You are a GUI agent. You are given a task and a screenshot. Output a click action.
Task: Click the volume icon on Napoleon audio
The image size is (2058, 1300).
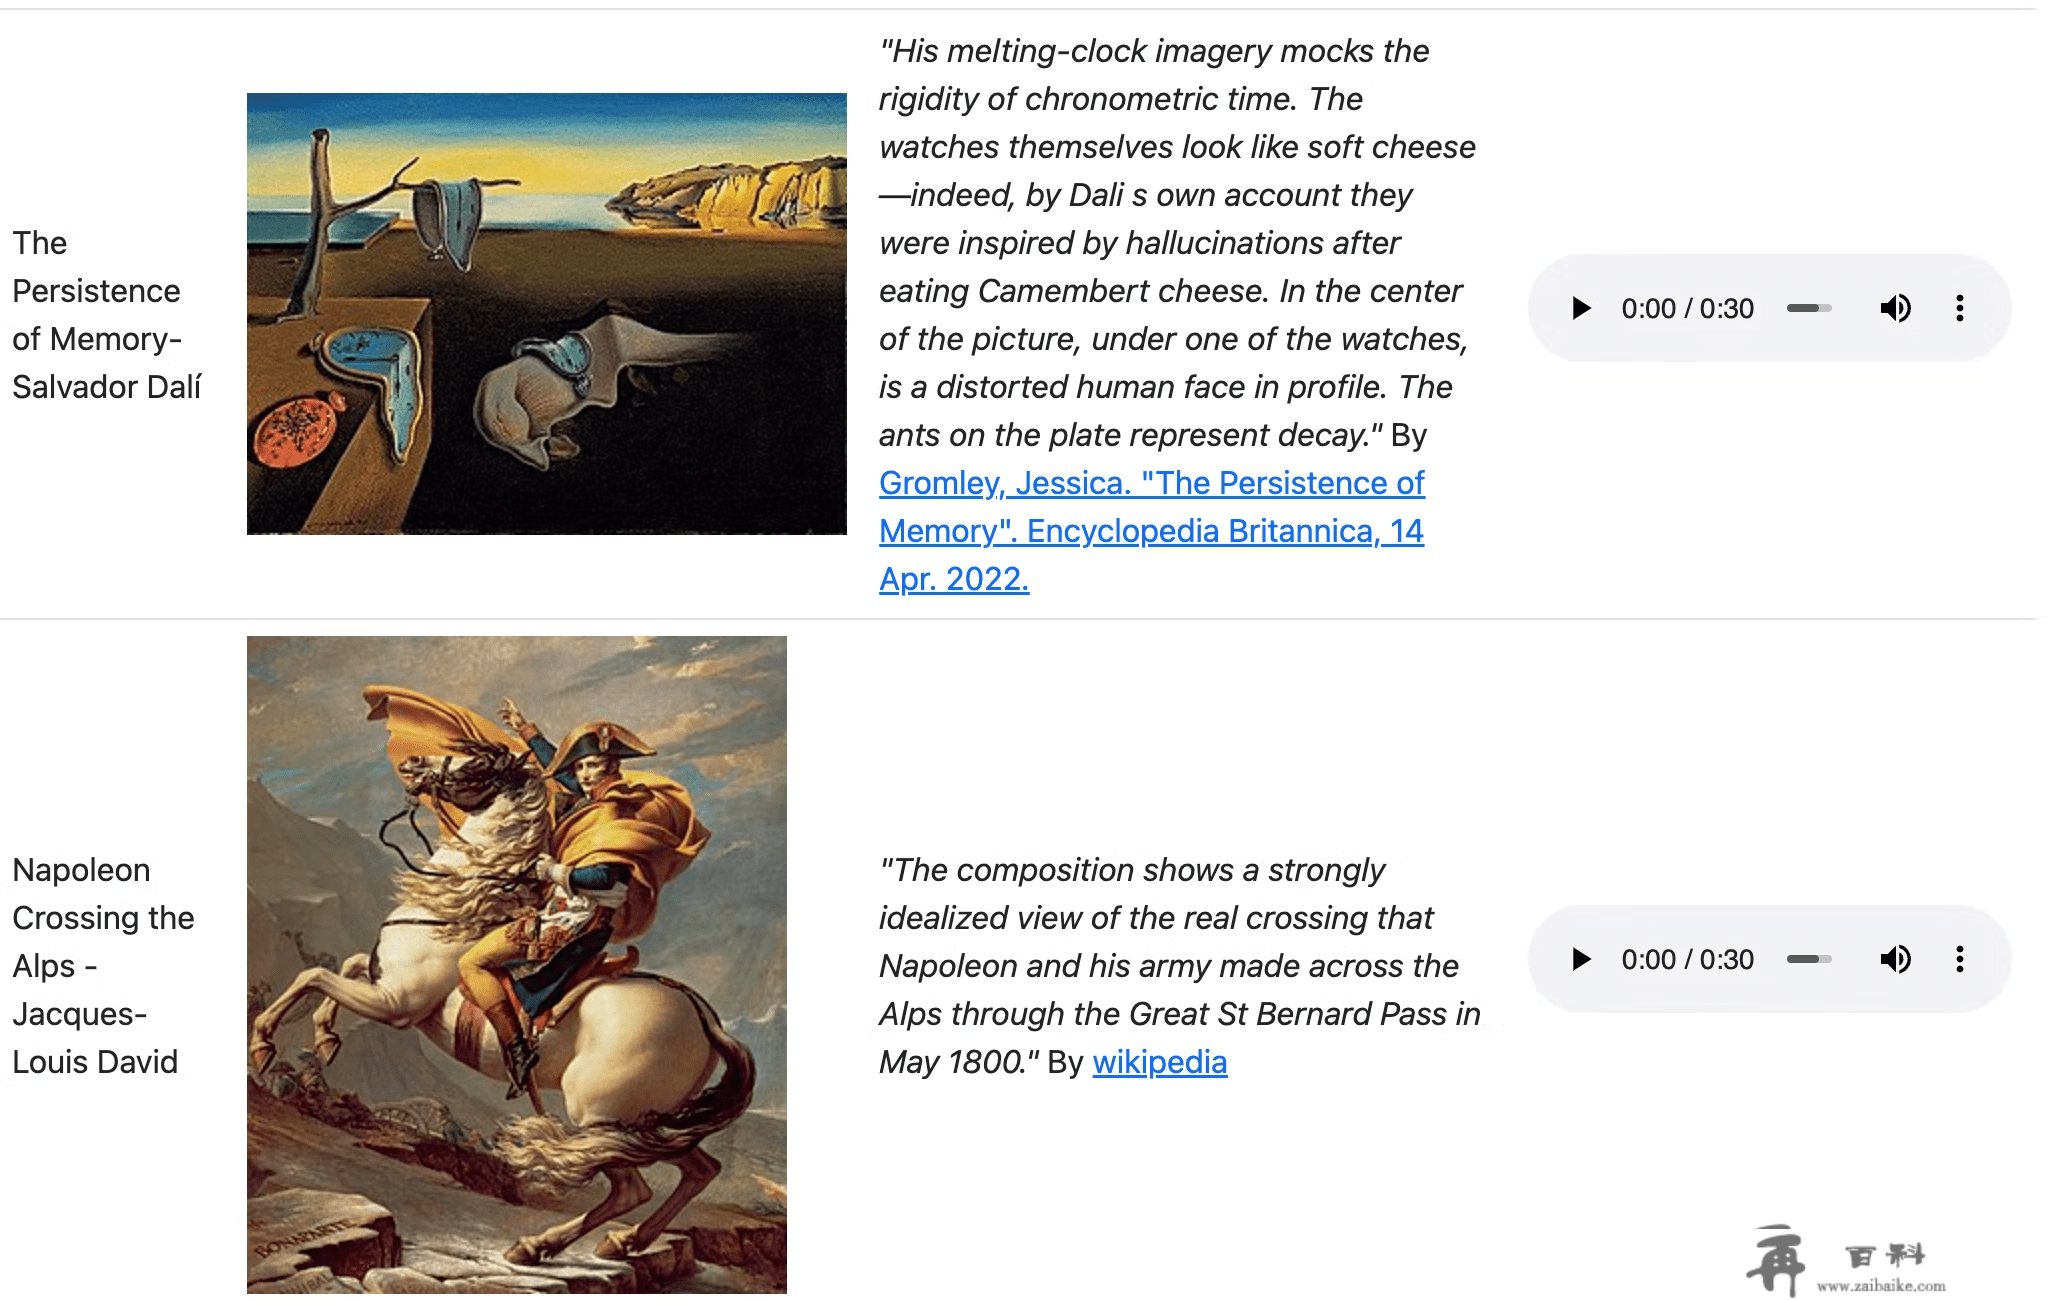click(x=1895, y=959)
